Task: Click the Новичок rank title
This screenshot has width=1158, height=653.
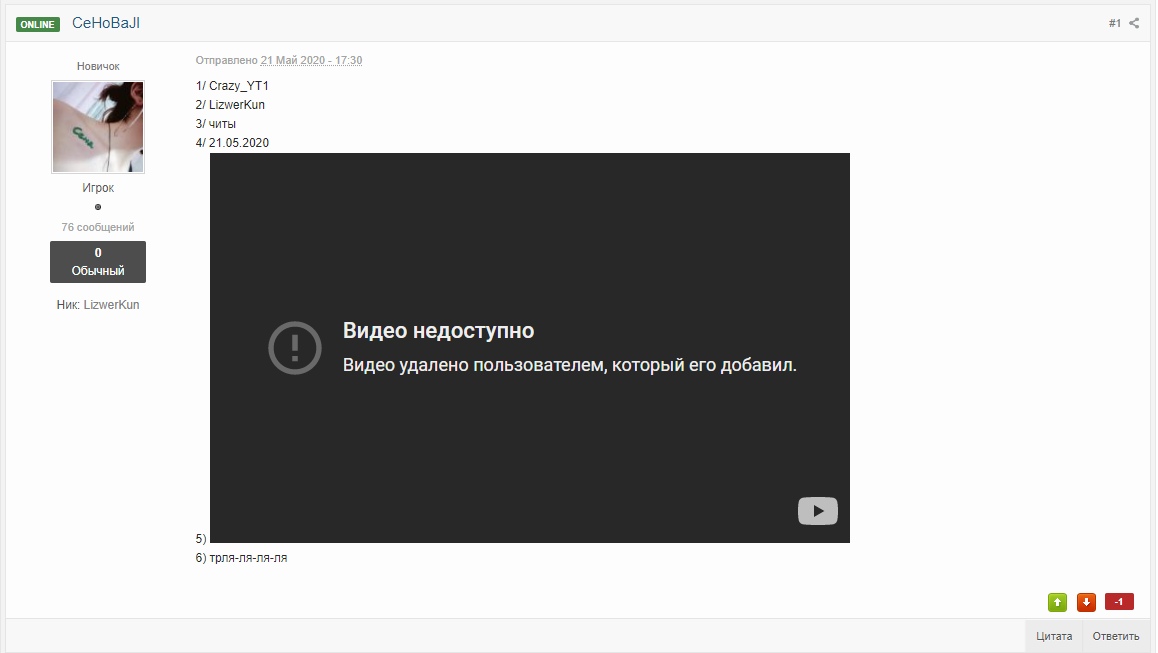Action: coord(98,66)
